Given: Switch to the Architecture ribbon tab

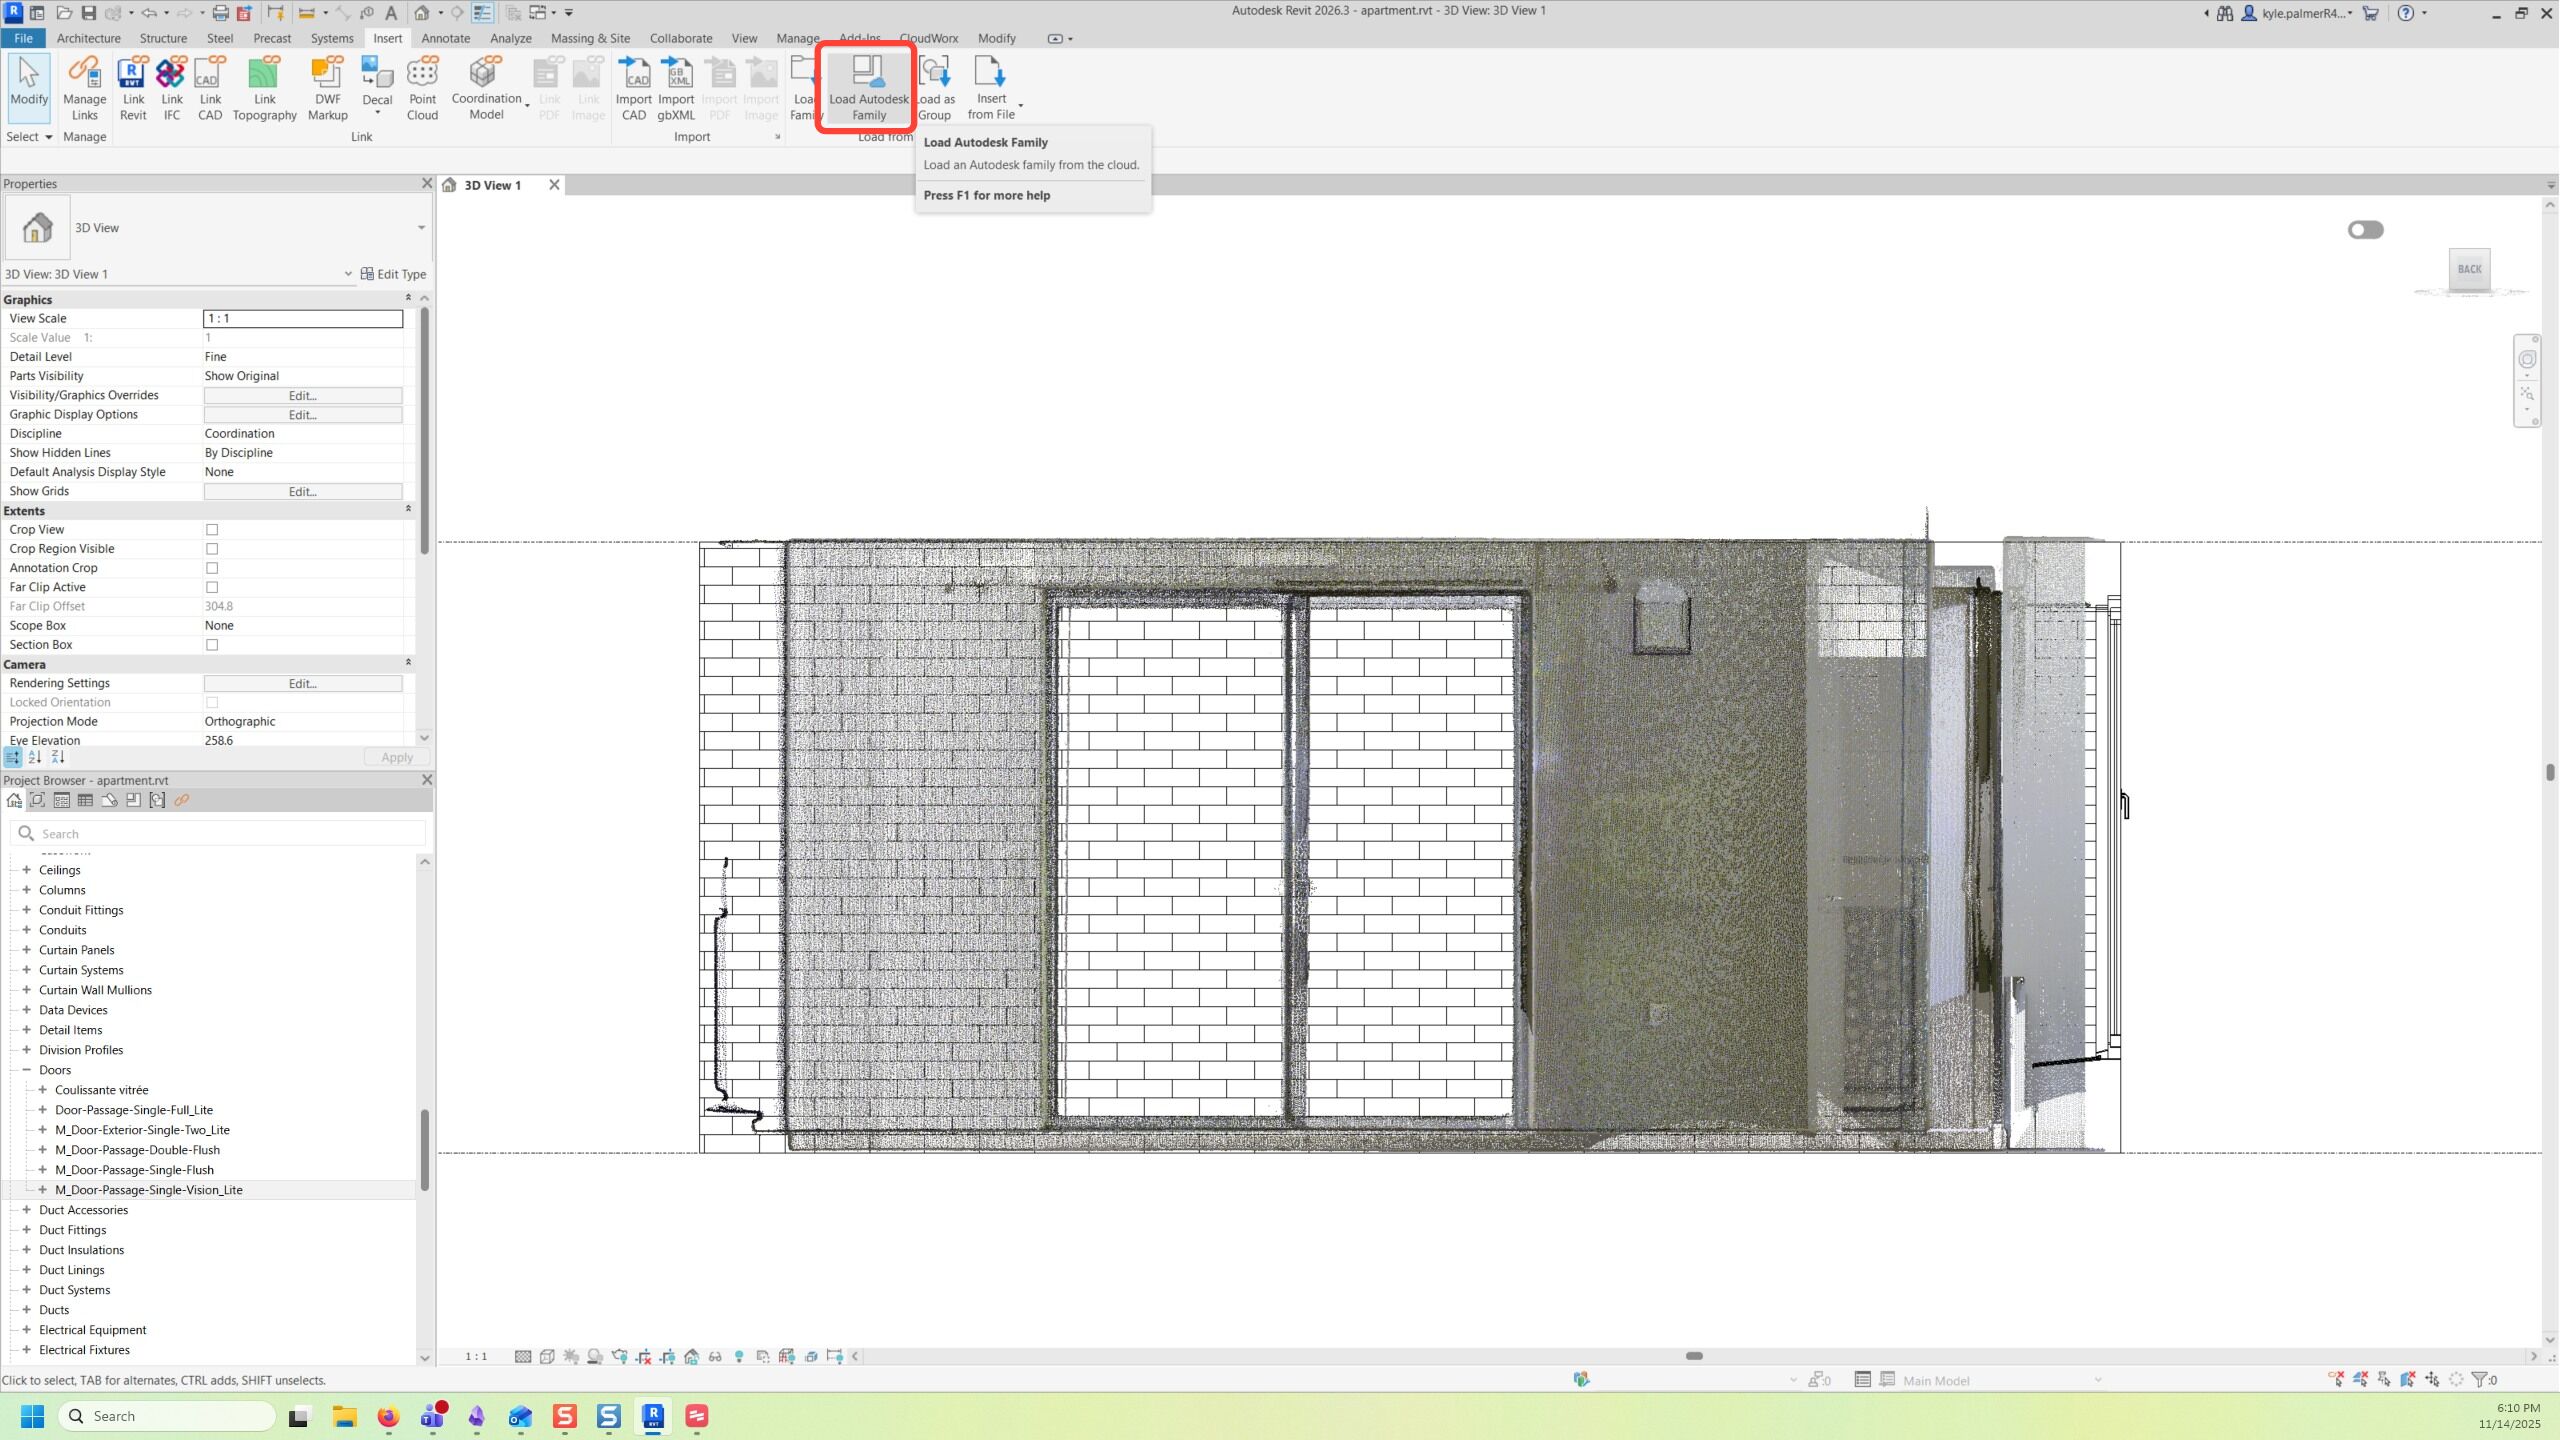Looking at the screenshot, I should 88,38.
